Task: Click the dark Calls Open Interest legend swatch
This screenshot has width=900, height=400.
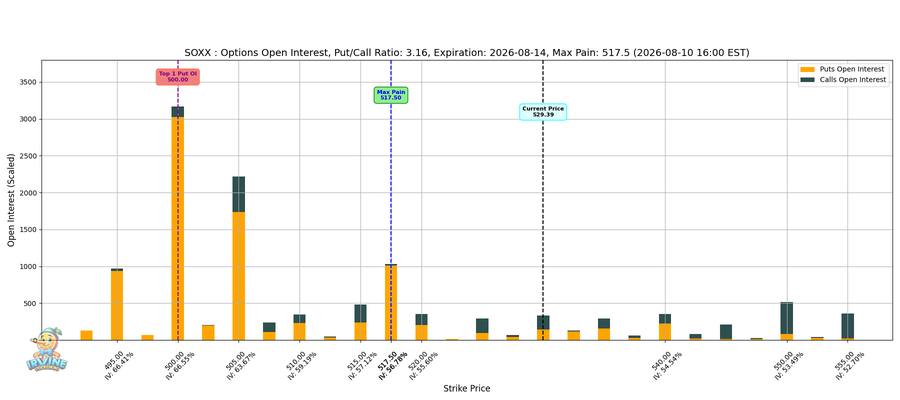Action: (x=807, y=80)
